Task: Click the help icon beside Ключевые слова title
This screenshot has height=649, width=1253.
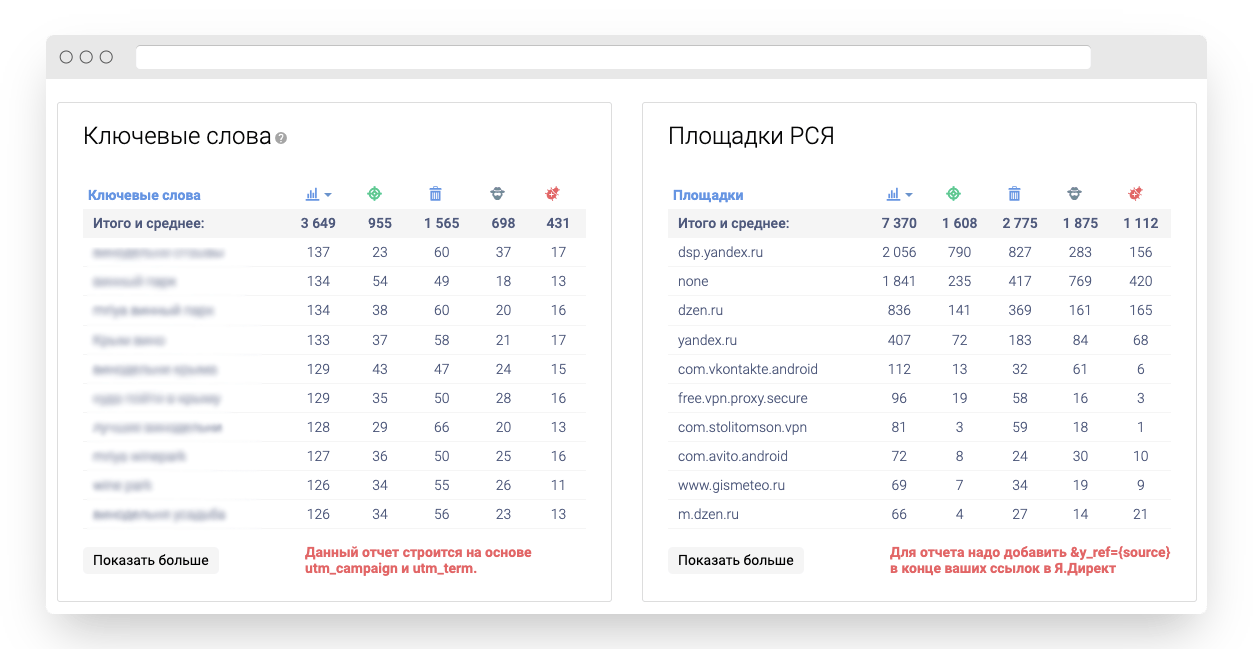Action: 281,138
